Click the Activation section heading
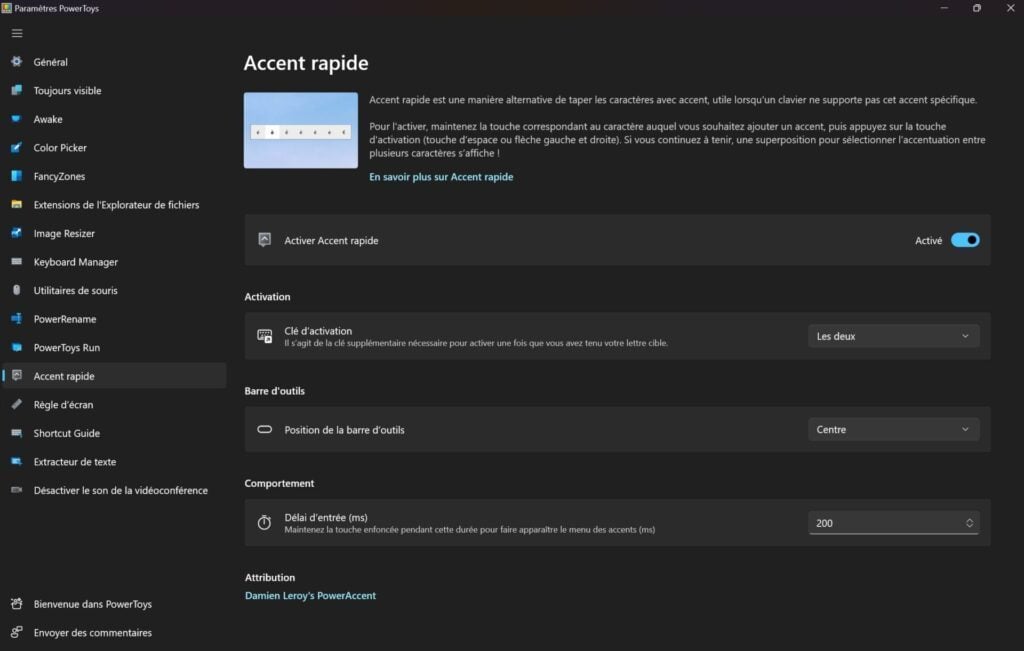Viewport: 1024px width, 651px height. (x=267, y=296)
